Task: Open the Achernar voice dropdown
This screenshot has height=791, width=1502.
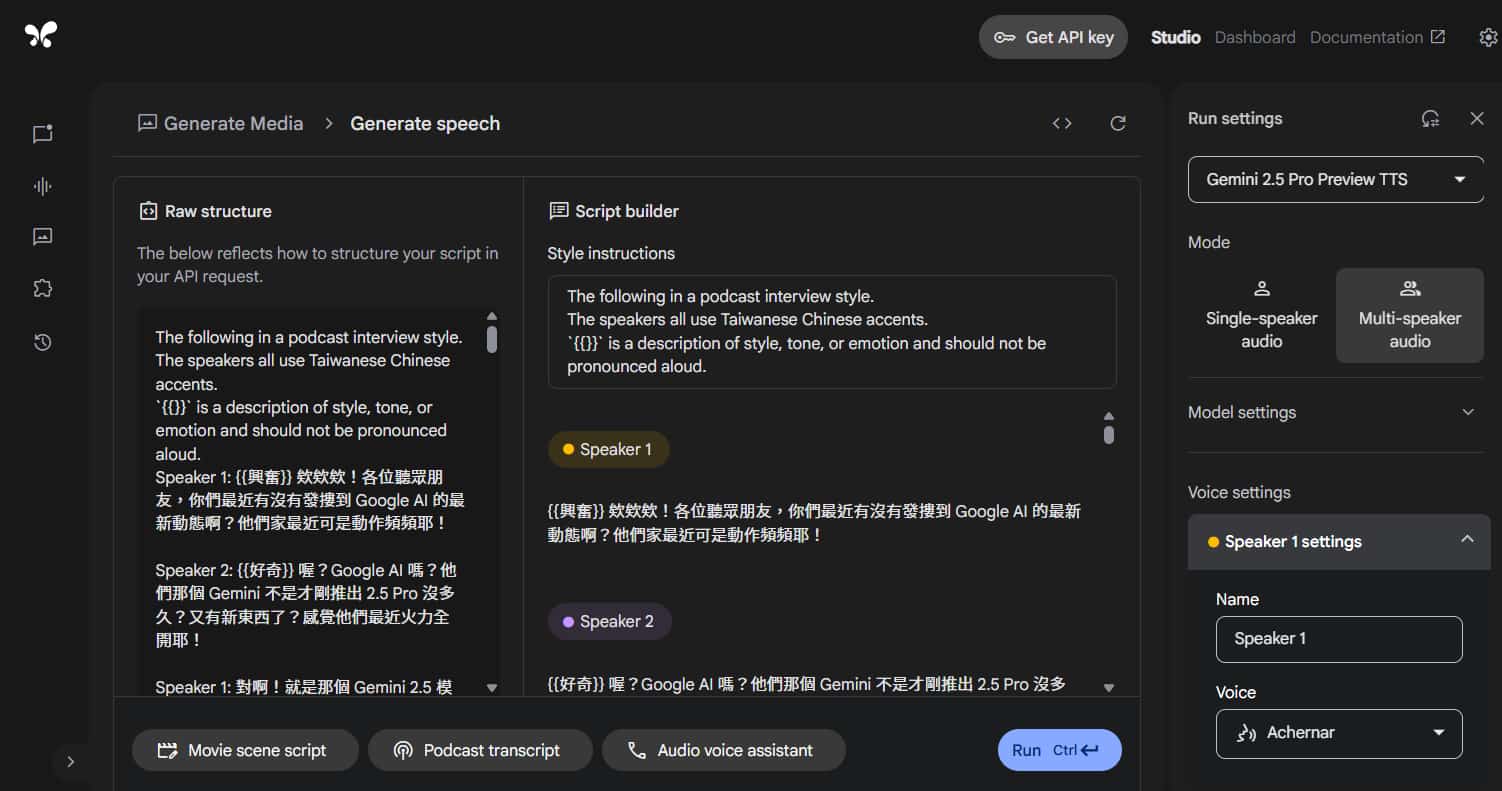Action: coord(1339,733)
